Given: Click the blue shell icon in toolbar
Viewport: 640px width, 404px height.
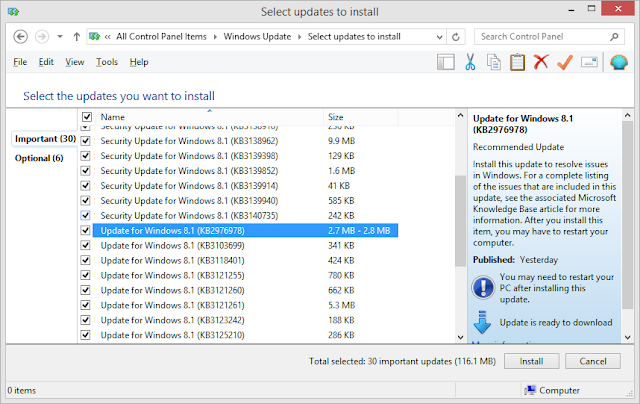Looking at the screenshot, I should (619, 62).
